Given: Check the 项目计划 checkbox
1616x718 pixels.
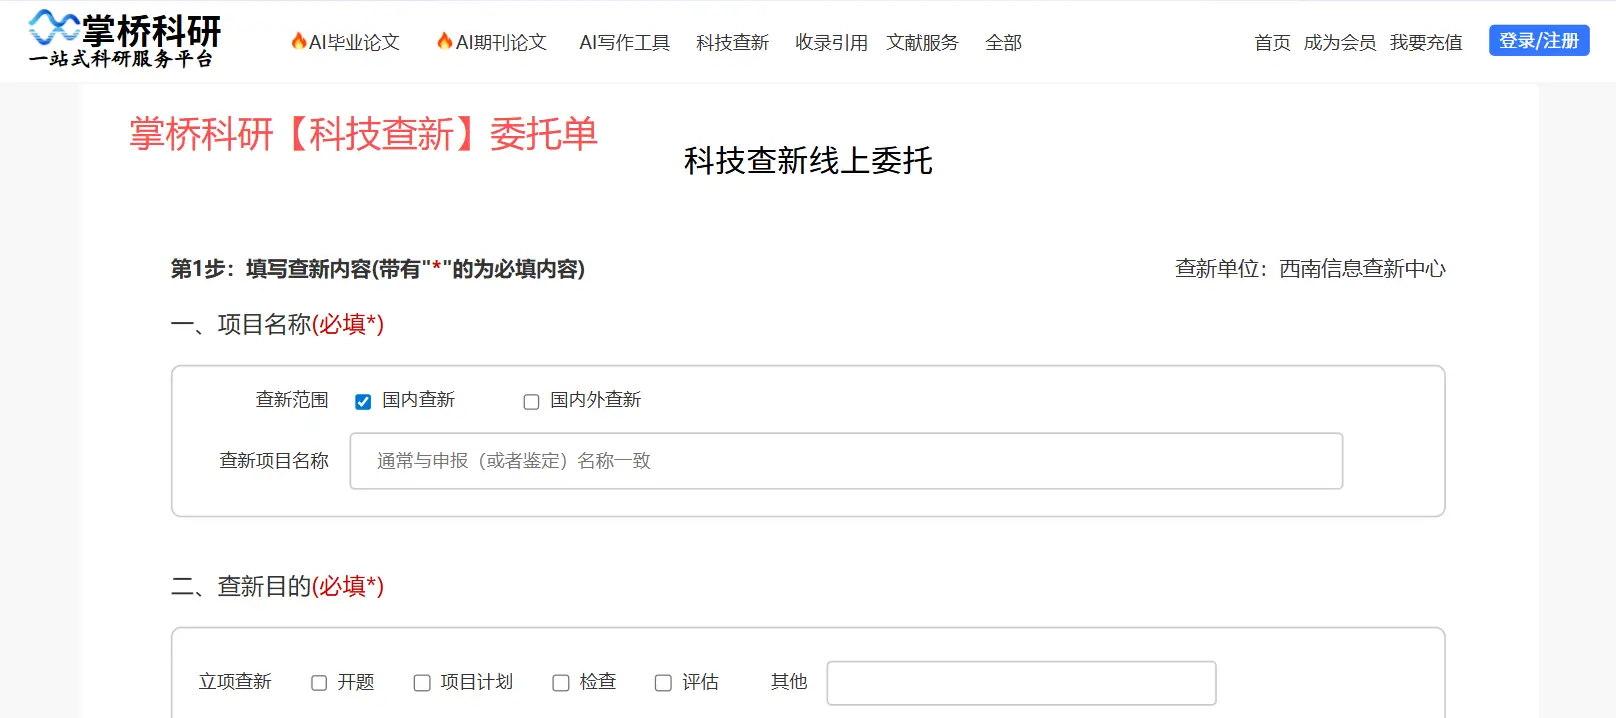Looking at the screenshot, I should (x=422, y=683).
